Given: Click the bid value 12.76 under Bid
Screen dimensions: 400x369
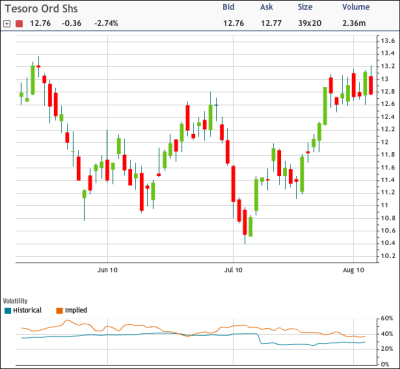Looking at the screenshot, I should pos(233,23).
